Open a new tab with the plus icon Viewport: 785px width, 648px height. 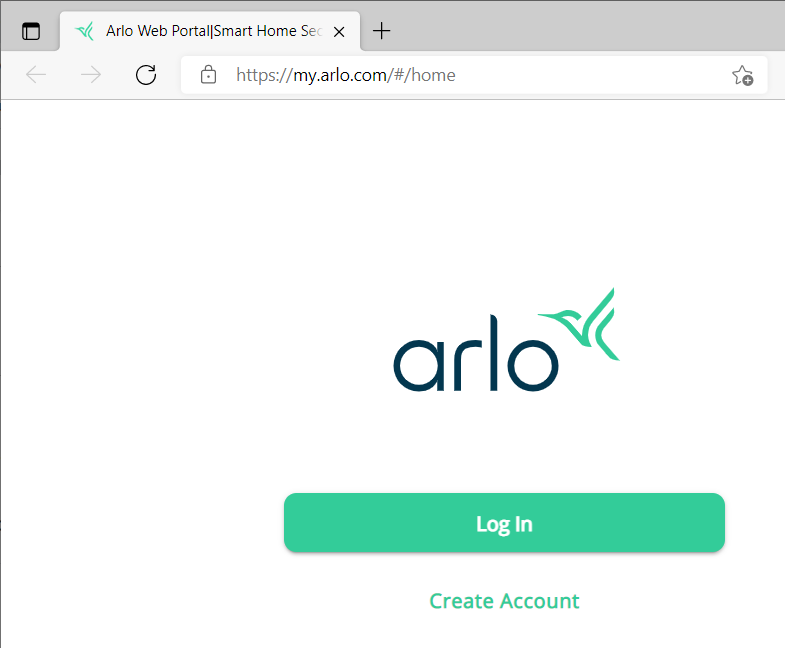pyautogui.click(x=381, y=31)
